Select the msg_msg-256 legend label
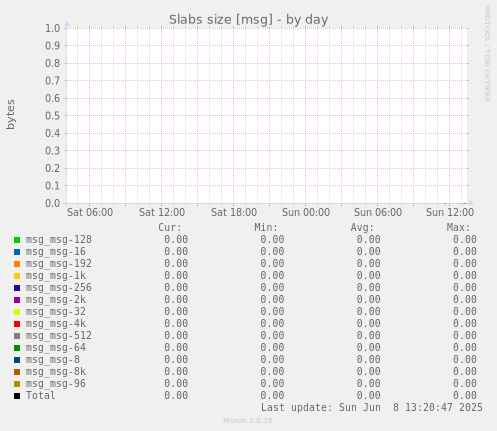 tap(59, 288)
